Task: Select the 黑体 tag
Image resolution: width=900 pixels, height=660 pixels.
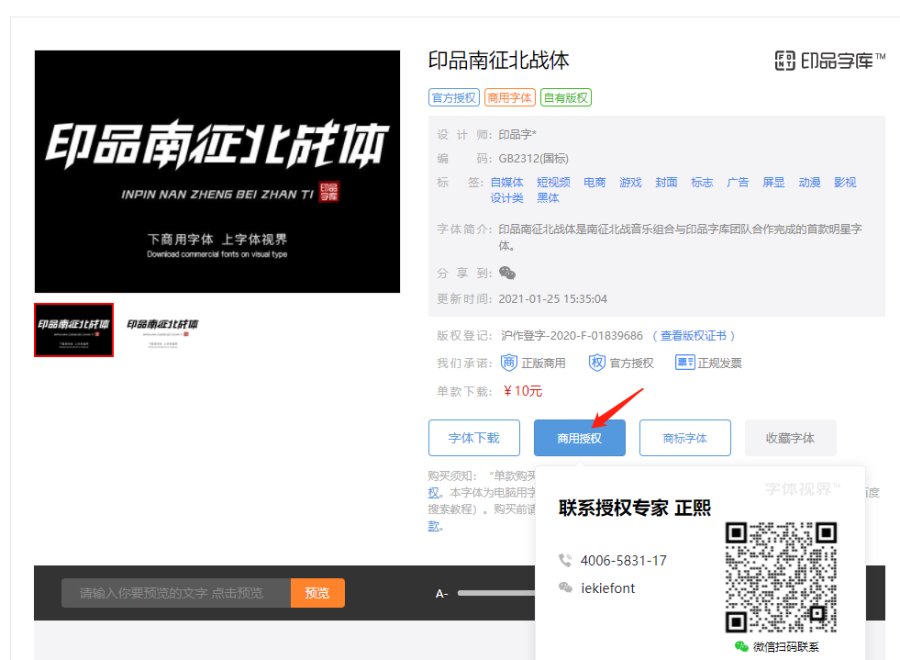Action: coord(548,198)
